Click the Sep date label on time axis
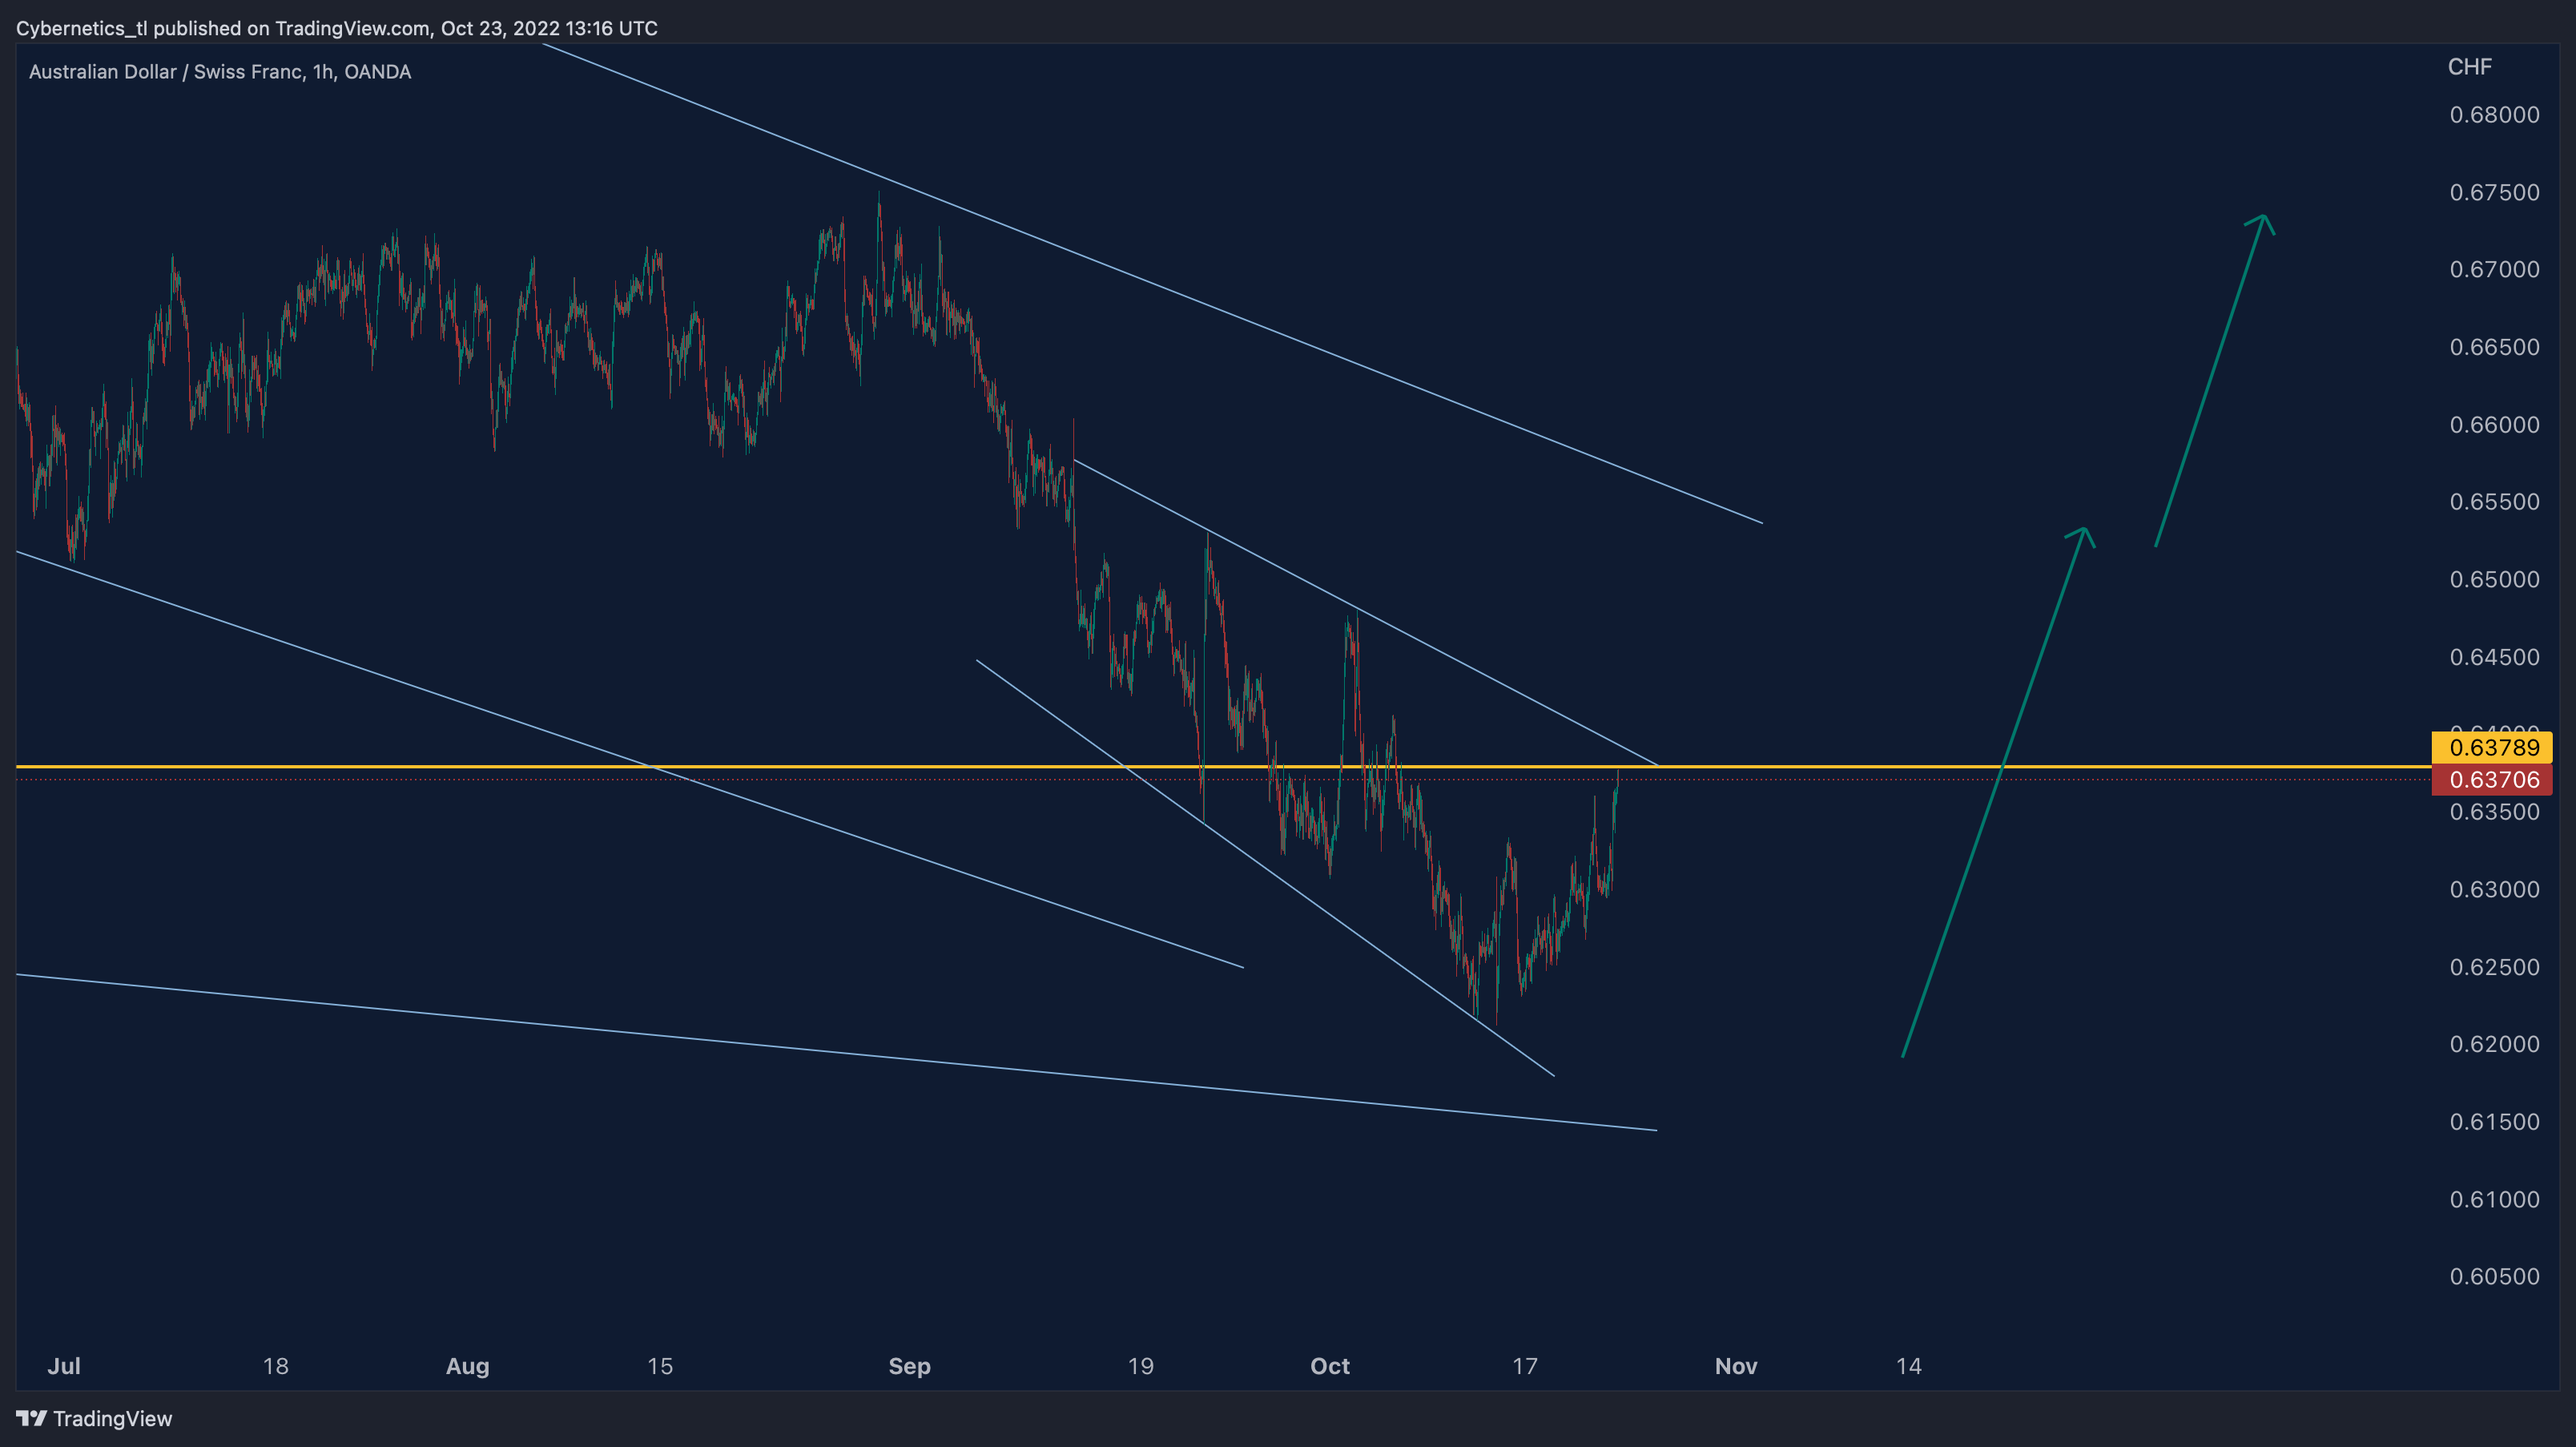The height and width of the screenshot is (1447, 2576). click(x=909, y=1366)
